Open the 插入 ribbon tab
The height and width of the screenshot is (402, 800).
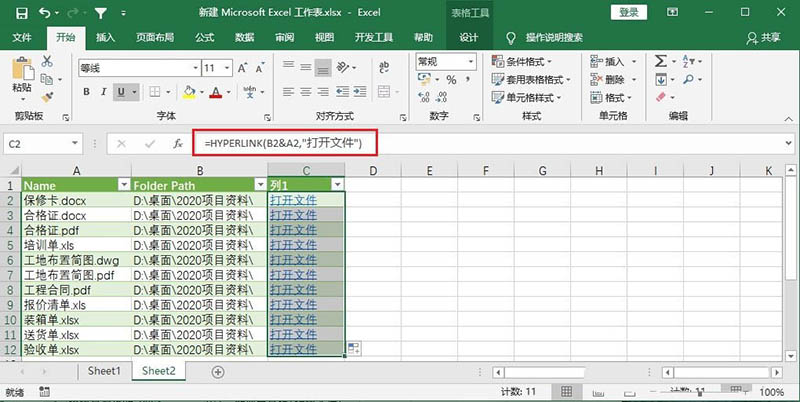click(105, 37)
